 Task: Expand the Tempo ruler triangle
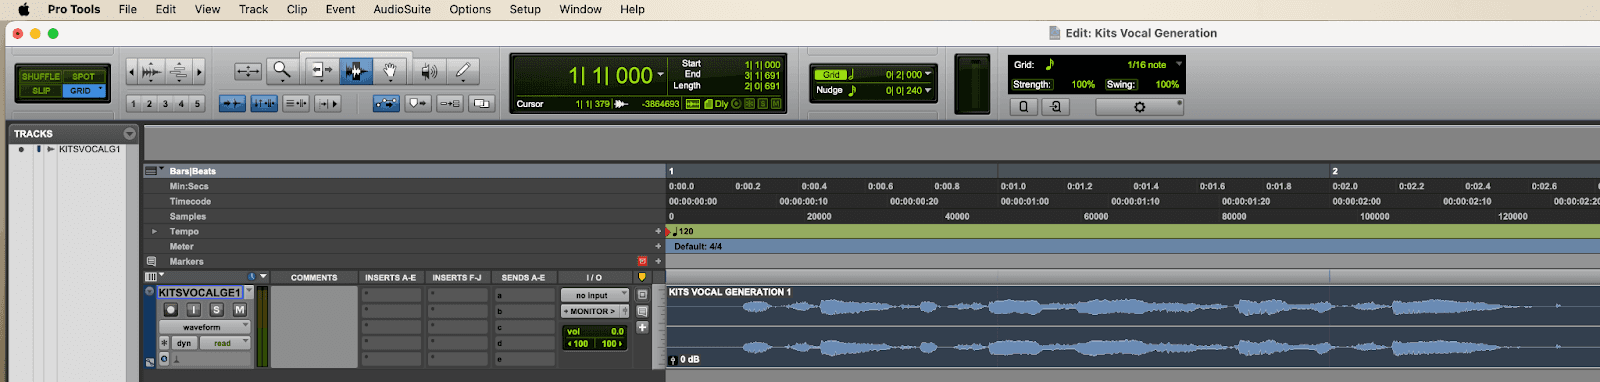154,231
